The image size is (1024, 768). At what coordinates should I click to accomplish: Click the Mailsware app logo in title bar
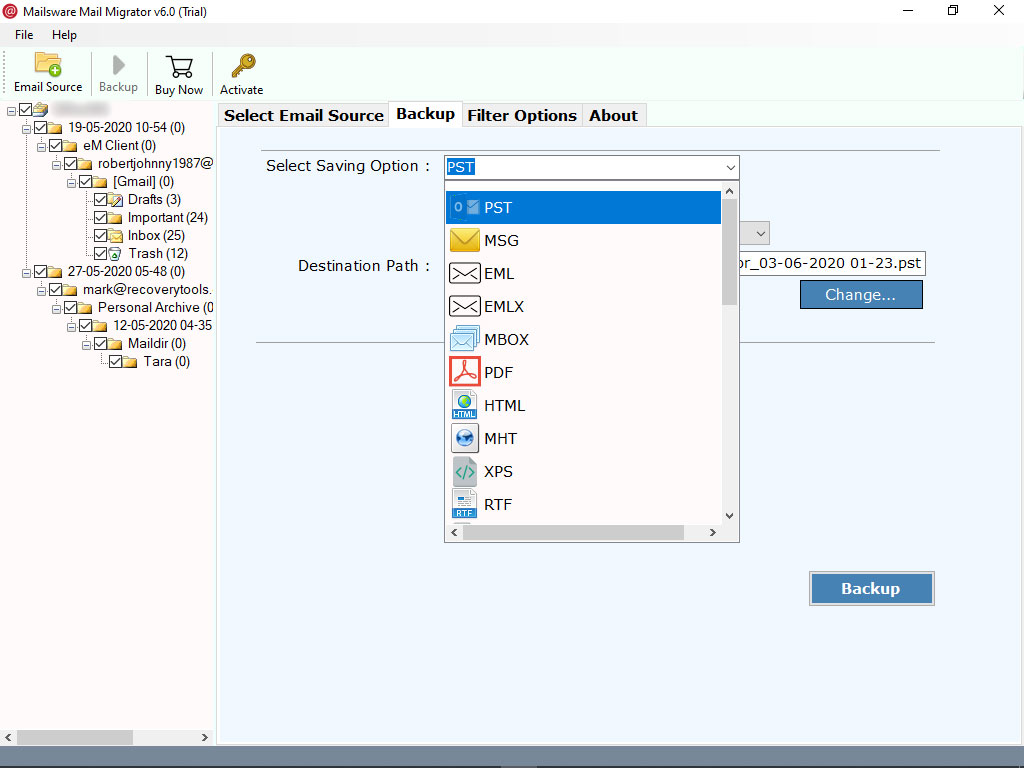click(10, 11)
